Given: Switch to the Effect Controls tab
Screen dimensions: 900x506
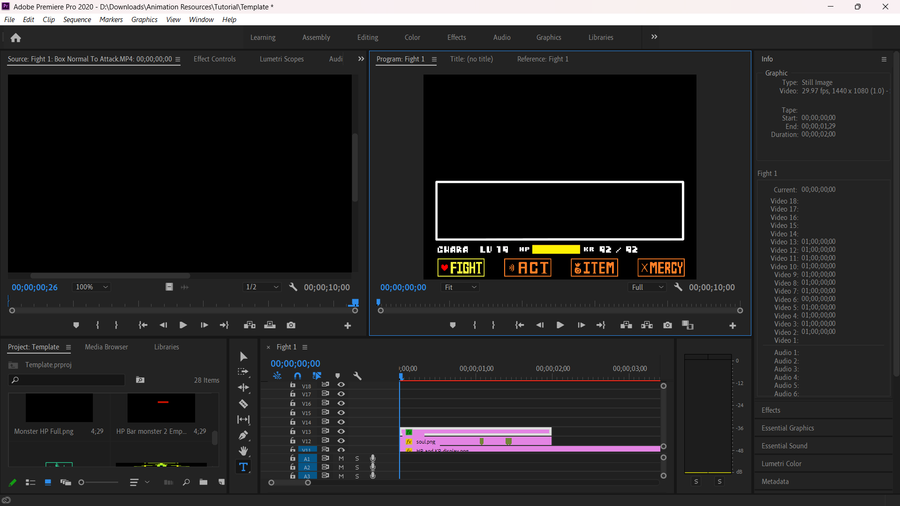Looking at the screenshot, I should click(214, 59).
